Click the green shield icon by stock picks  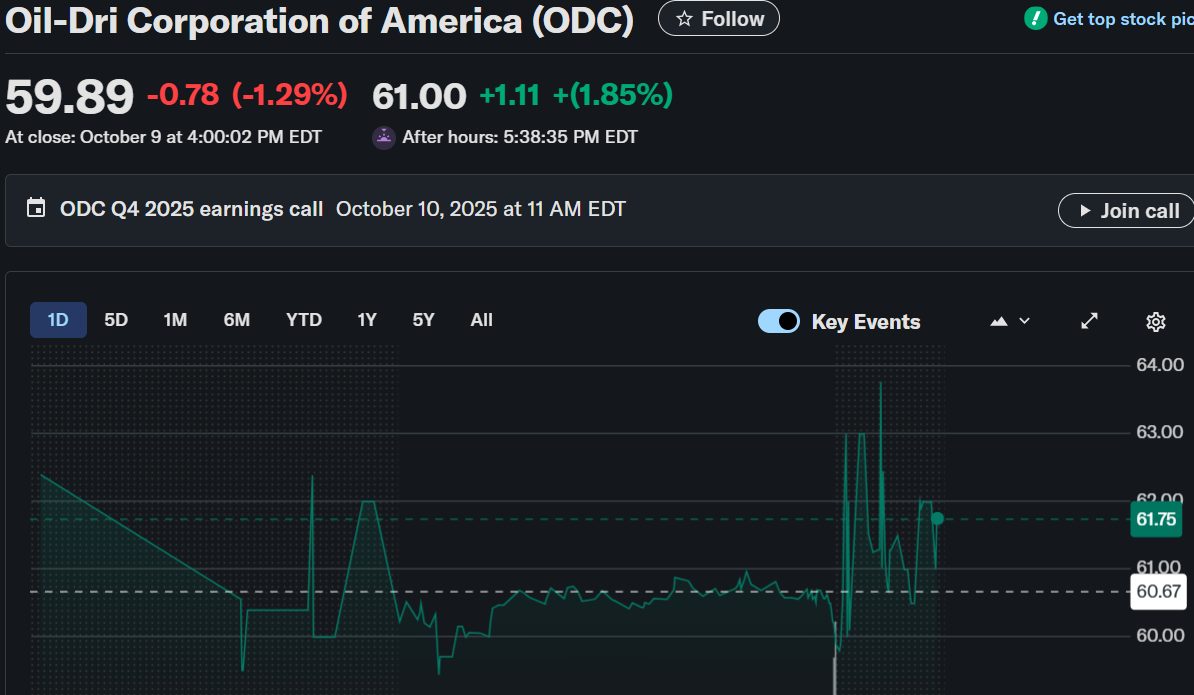click(1035, 18)
